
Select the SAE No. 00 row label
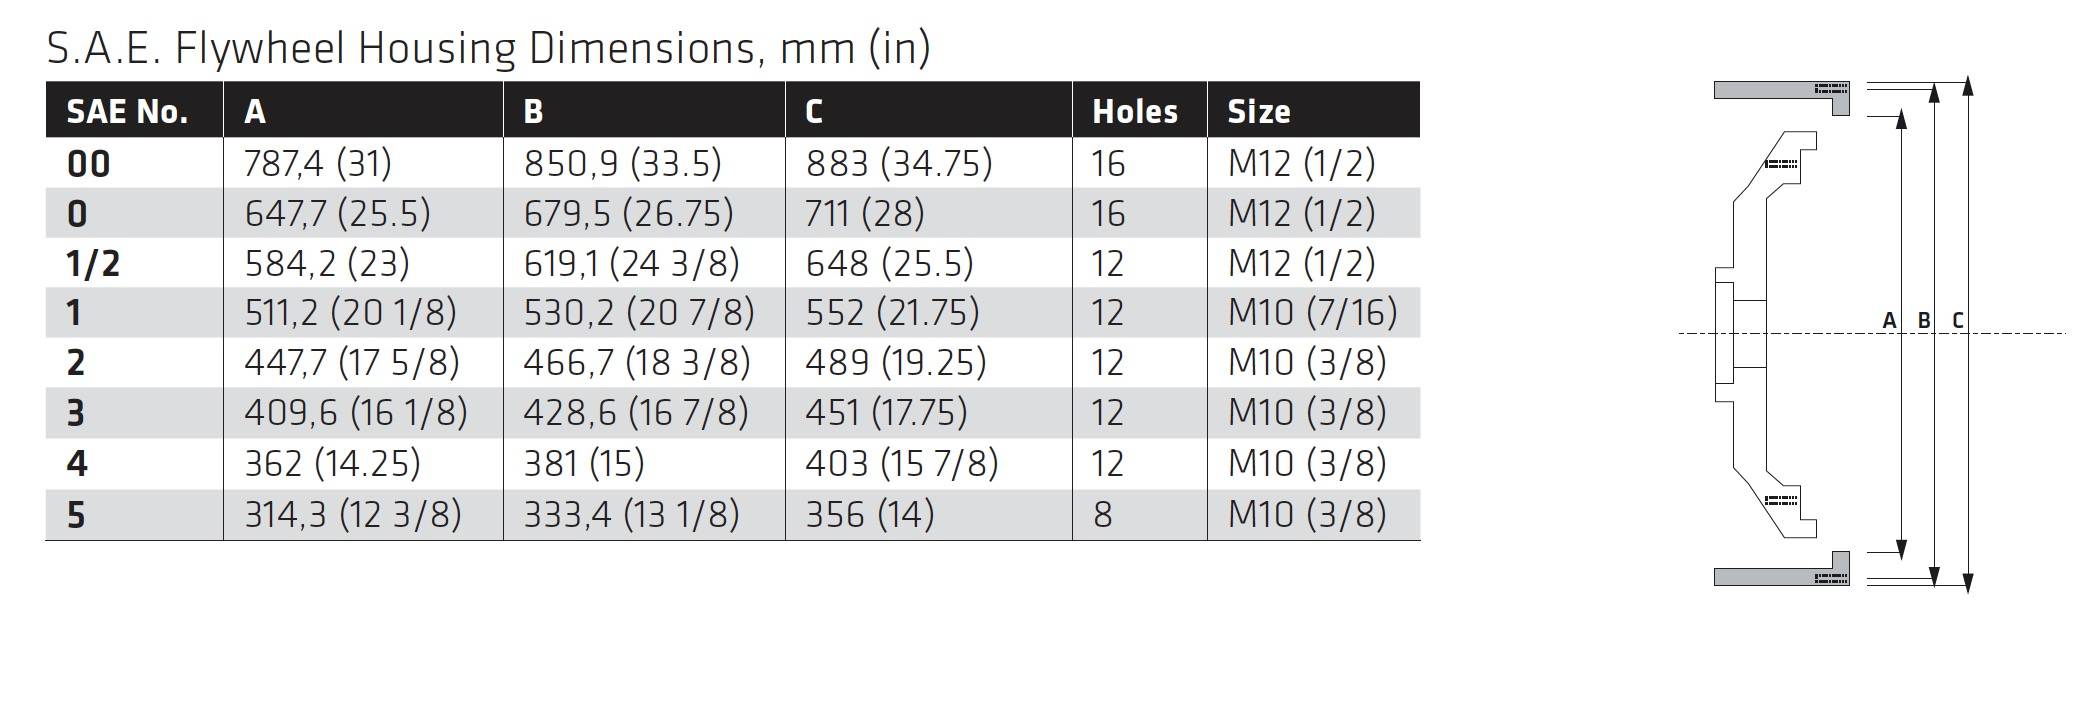[x=88, y=164]
